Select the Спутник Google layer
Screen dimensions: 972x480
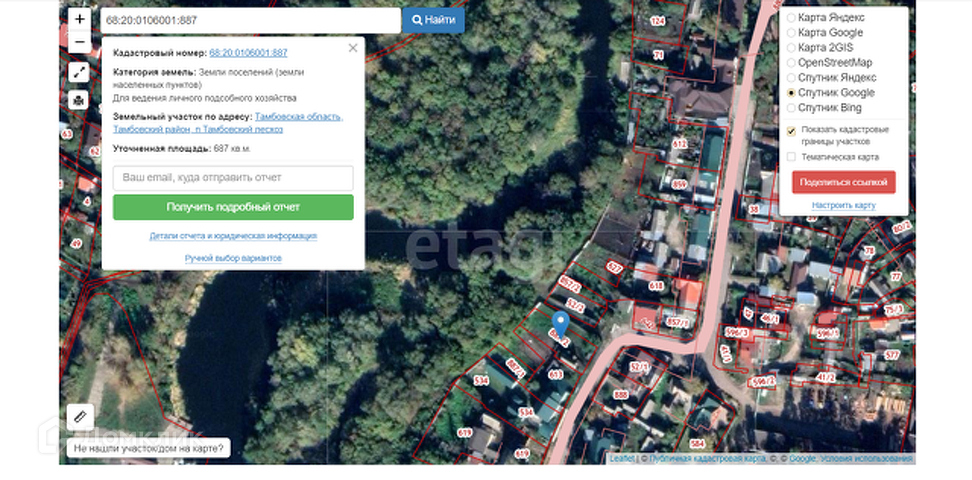[x=791, y=93]
